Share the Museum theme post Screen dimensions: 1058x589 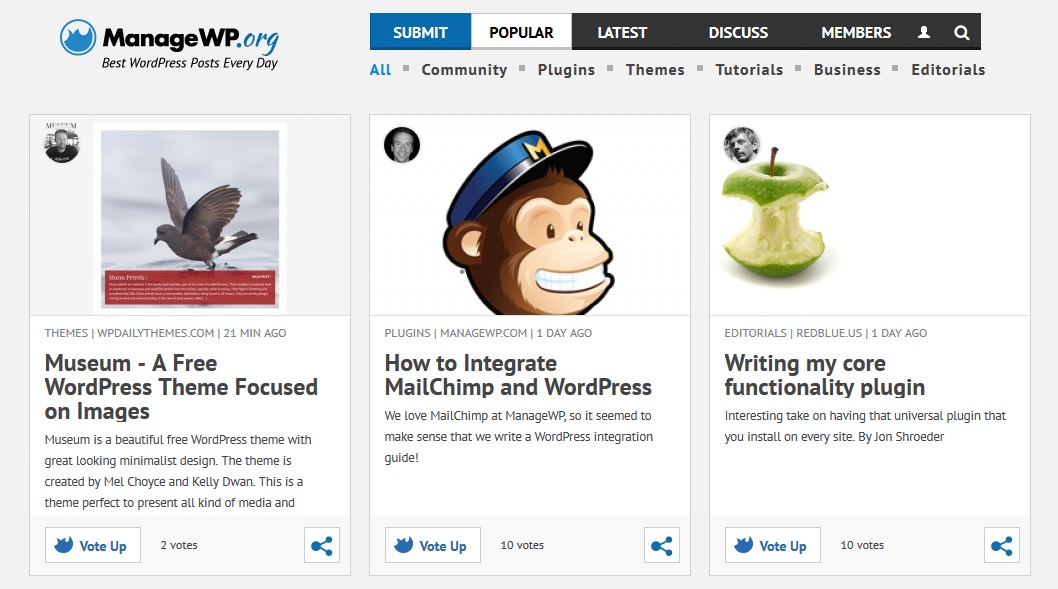click(322, 546)
